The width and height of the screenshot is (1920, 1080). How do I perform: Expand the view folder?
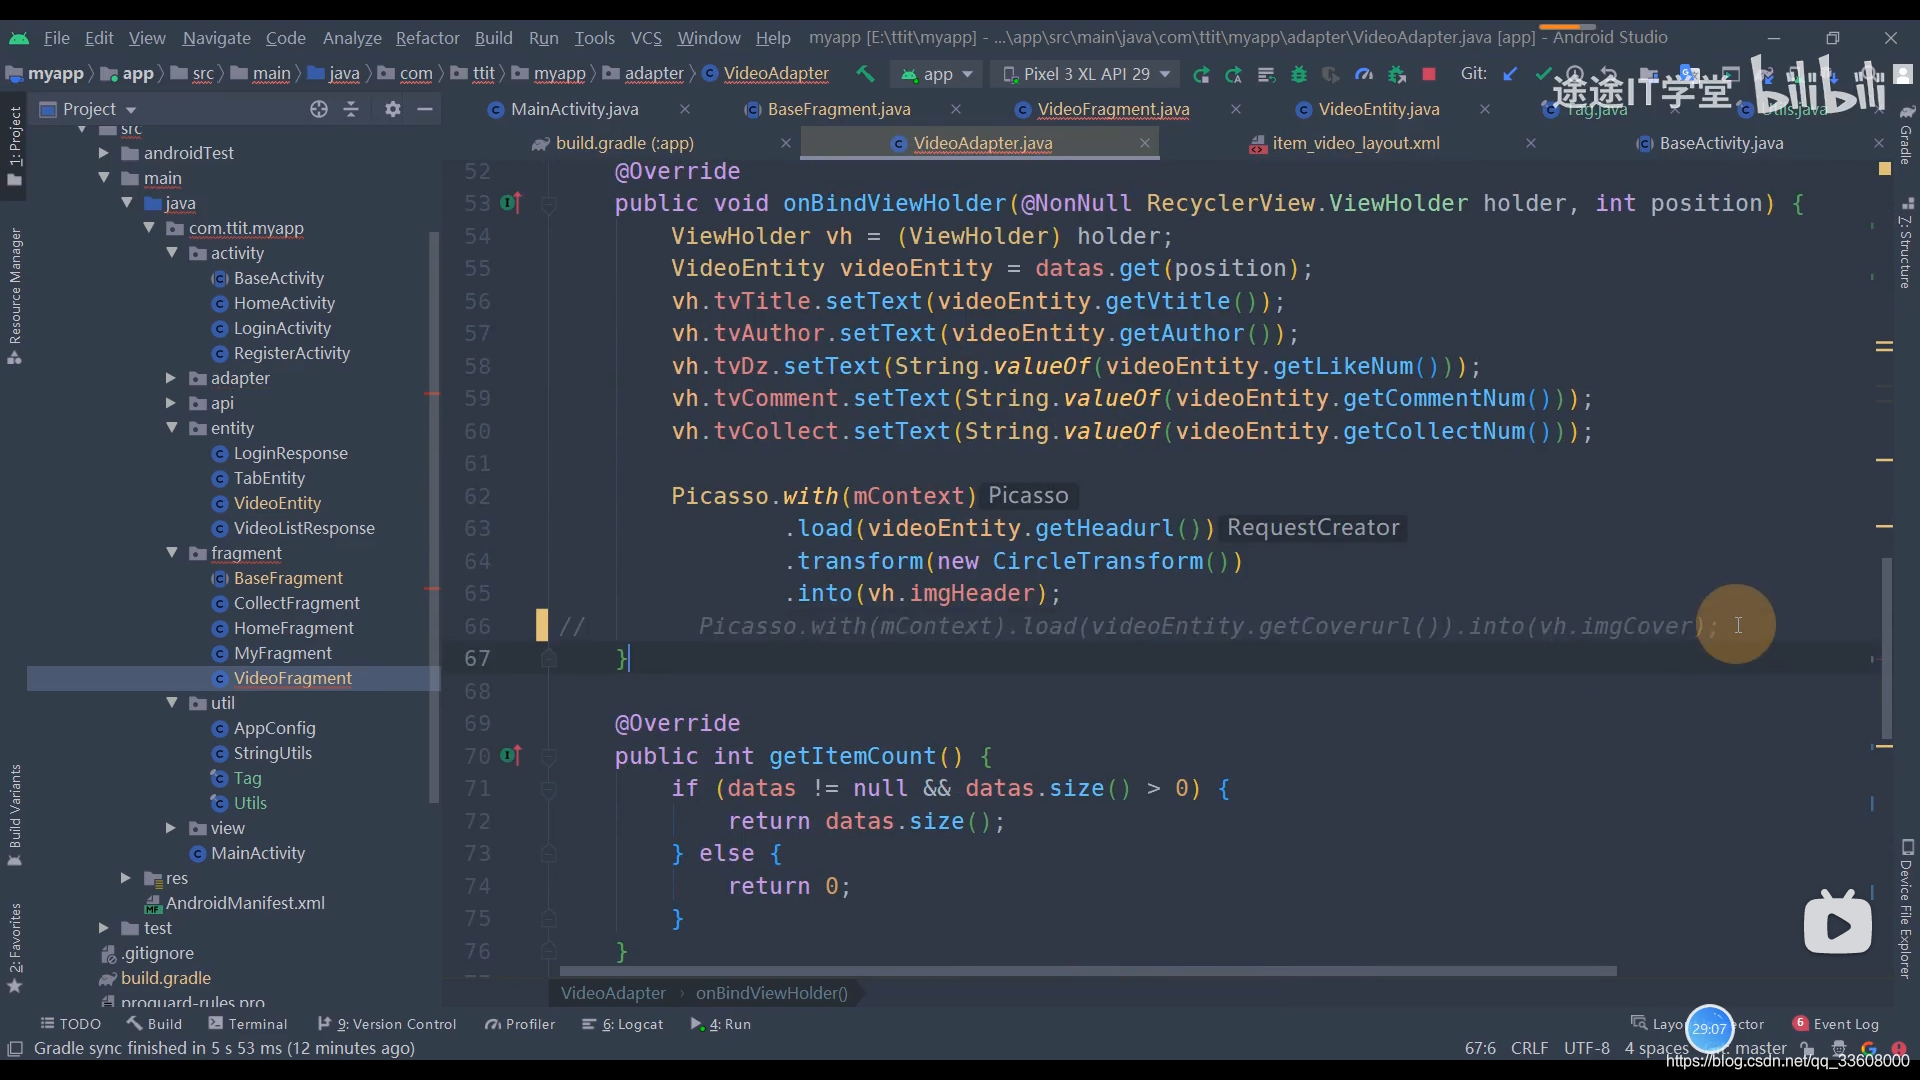[170, 828]
